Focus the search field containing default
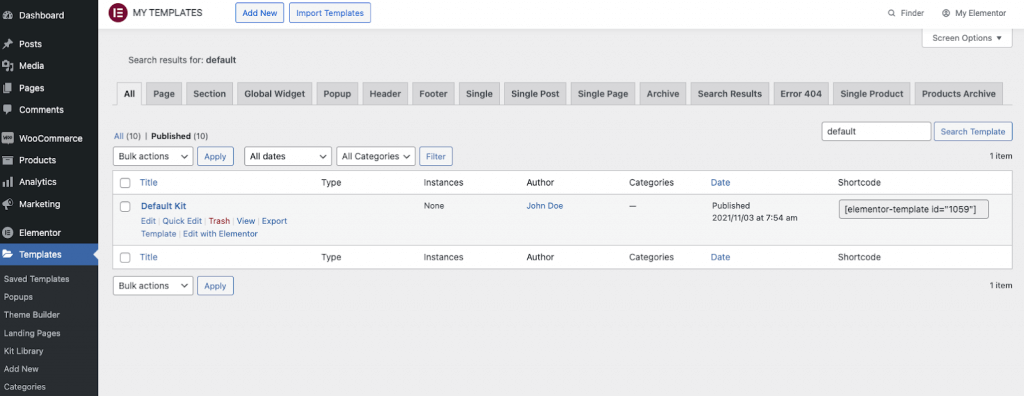1024x396 pixels. [x=876, y=131]
